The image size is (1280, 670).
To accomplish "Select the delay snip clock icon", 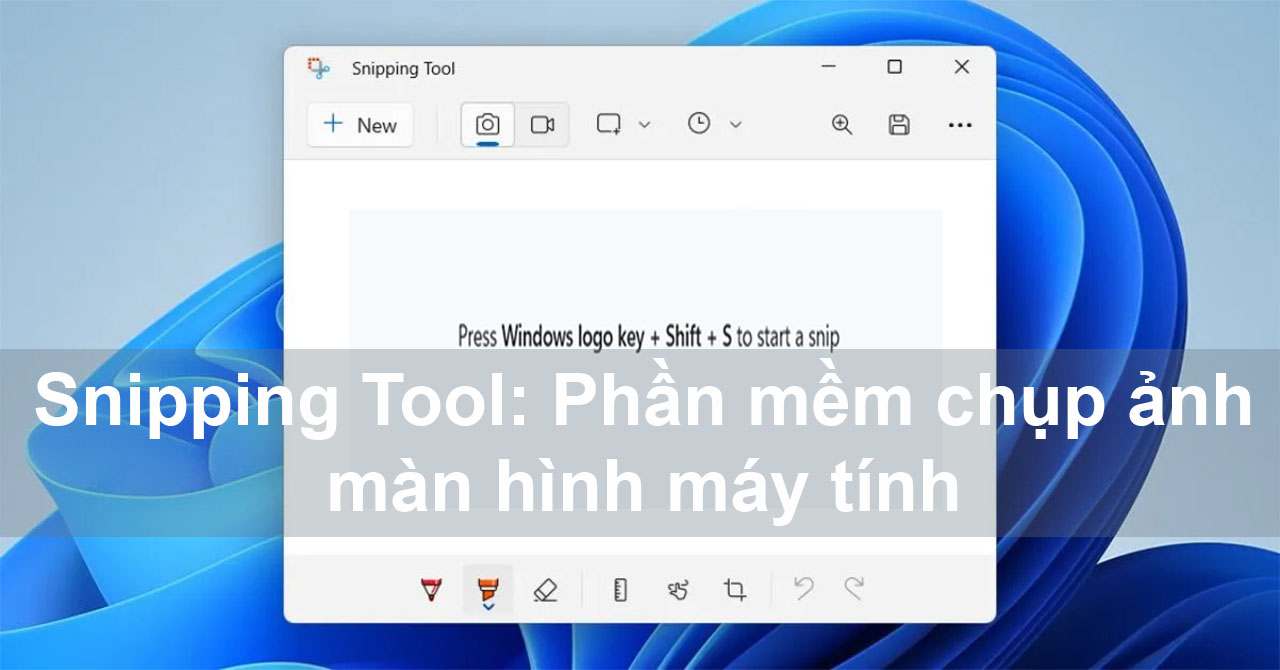I will pos(699,124).
